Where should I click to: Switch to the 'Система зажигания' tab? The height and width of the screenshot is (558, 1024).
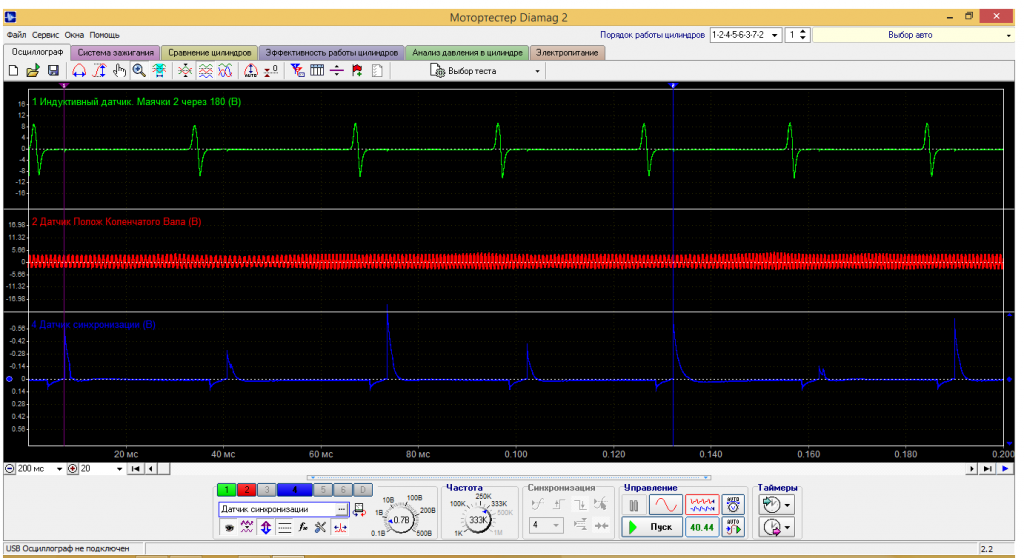(x=116, y=52)
